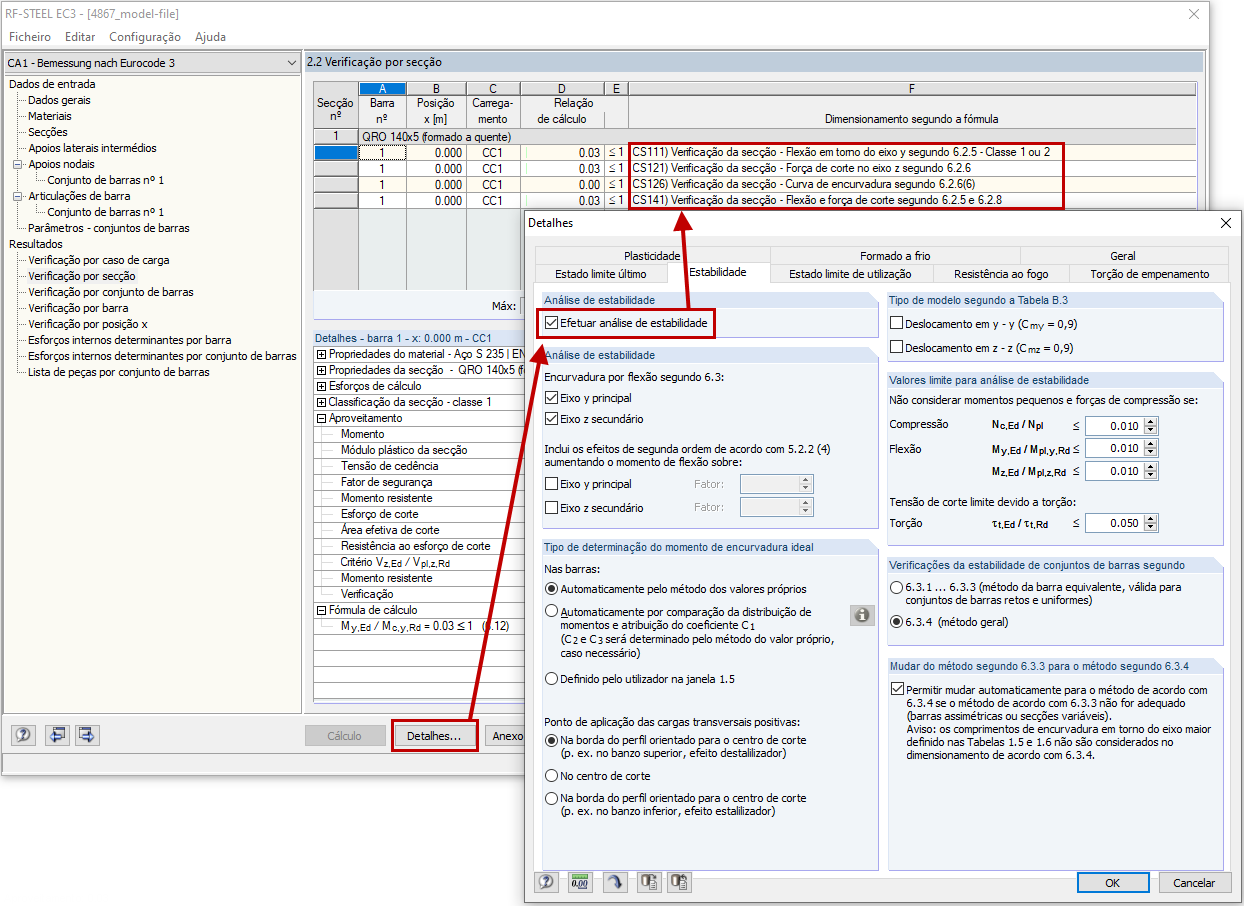Image resolution: width=1244 pixels, height=906 pixels.
Task: Click OK in the Detalhes dialog
Action: pyautogui.click(x=1113, y=883)
